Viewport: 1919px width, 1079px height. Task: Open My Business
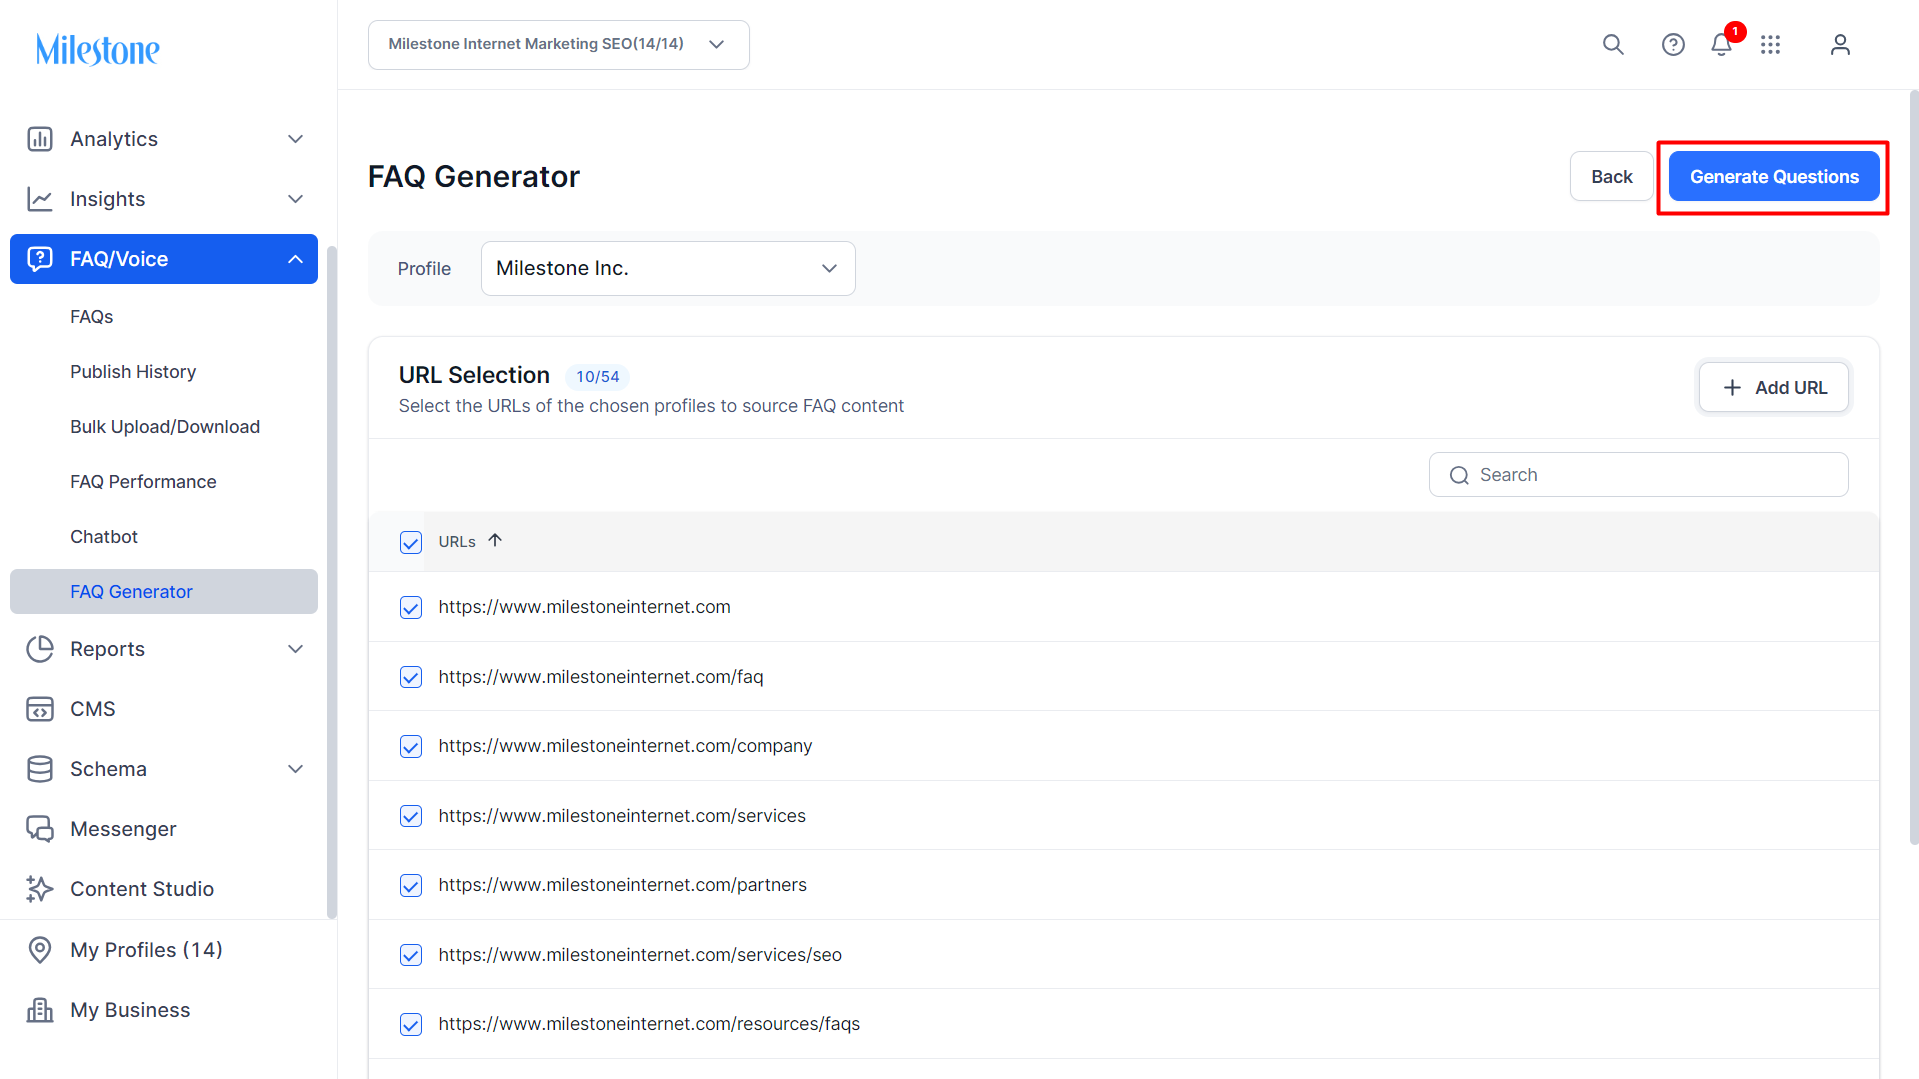tap(130, 1010)
